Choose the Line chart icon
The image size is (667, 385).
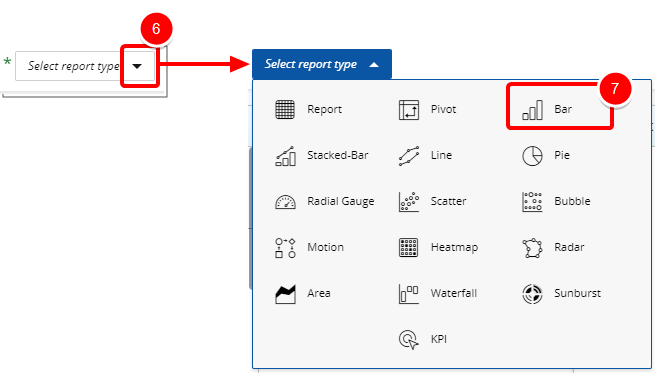pos(408,156)
